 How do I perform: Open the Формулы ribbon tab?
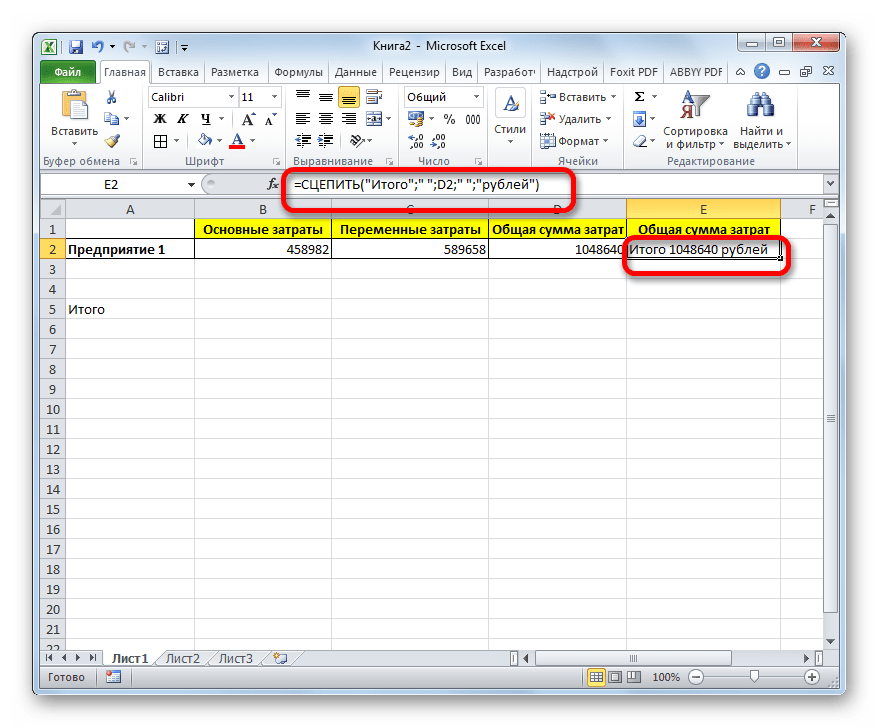297,73
